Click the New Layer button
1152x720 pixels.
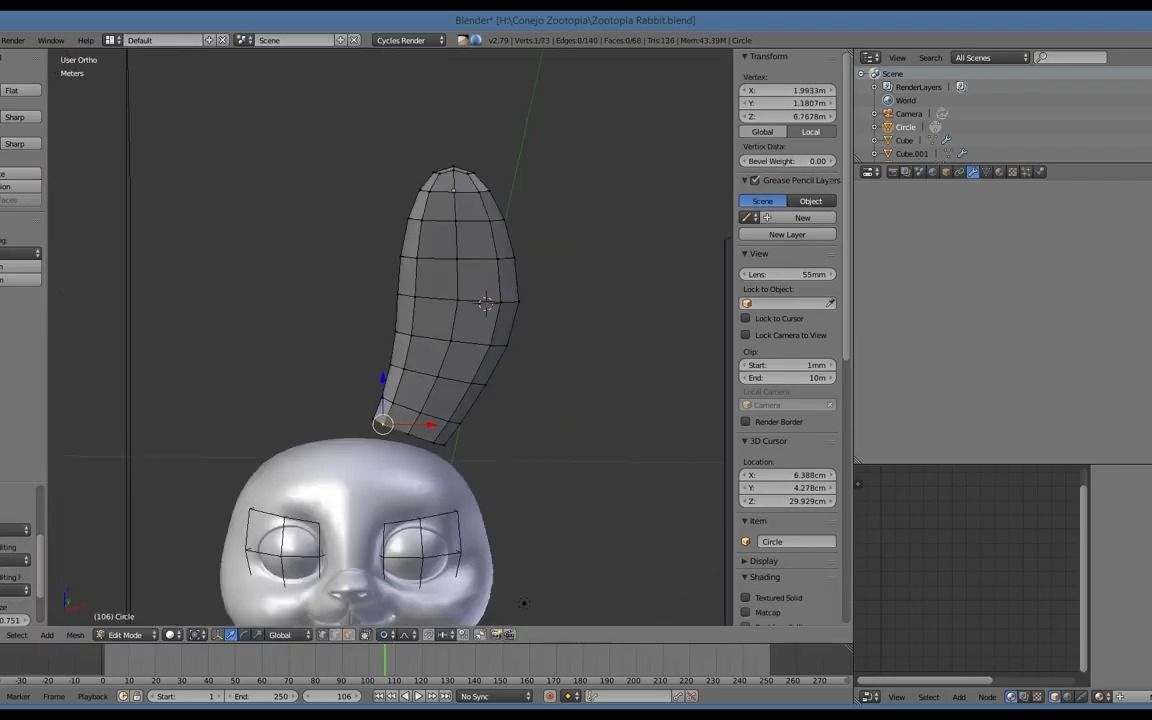[787, 234]
